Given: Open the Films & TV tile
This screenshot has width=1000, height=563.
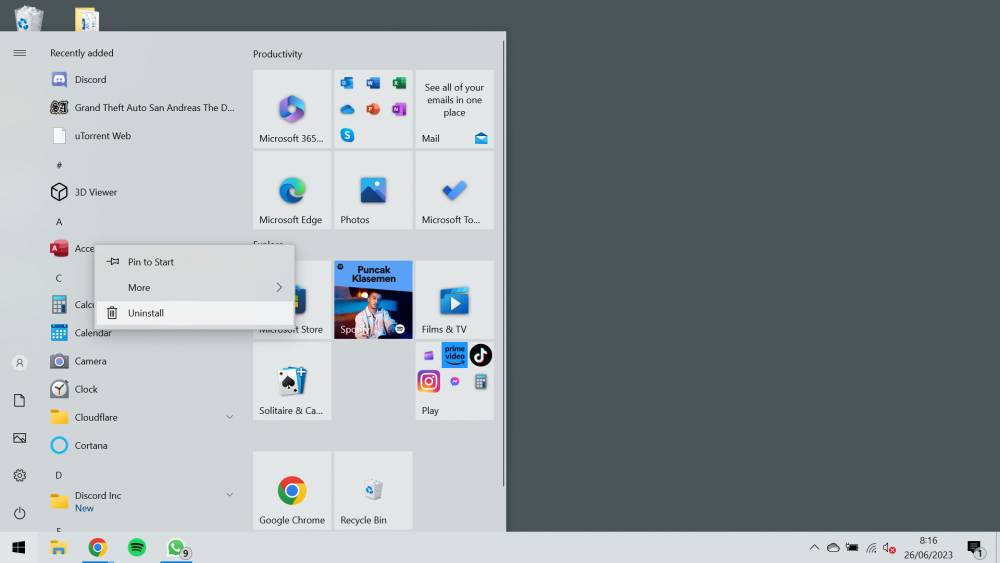Looking at the screenshot, I should point(454,300).
